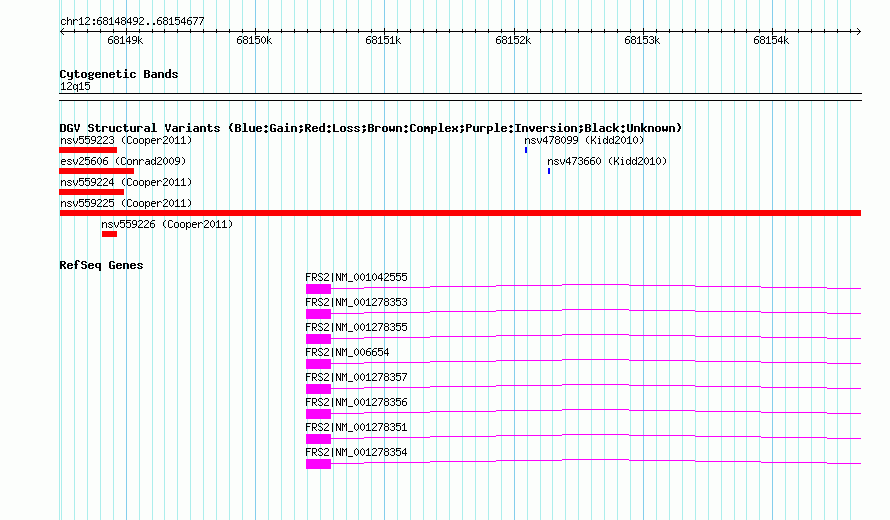Screen dimensions: 890x520
Task: Click magenta exon block of NM_001042555
Action: coord(318,289)
